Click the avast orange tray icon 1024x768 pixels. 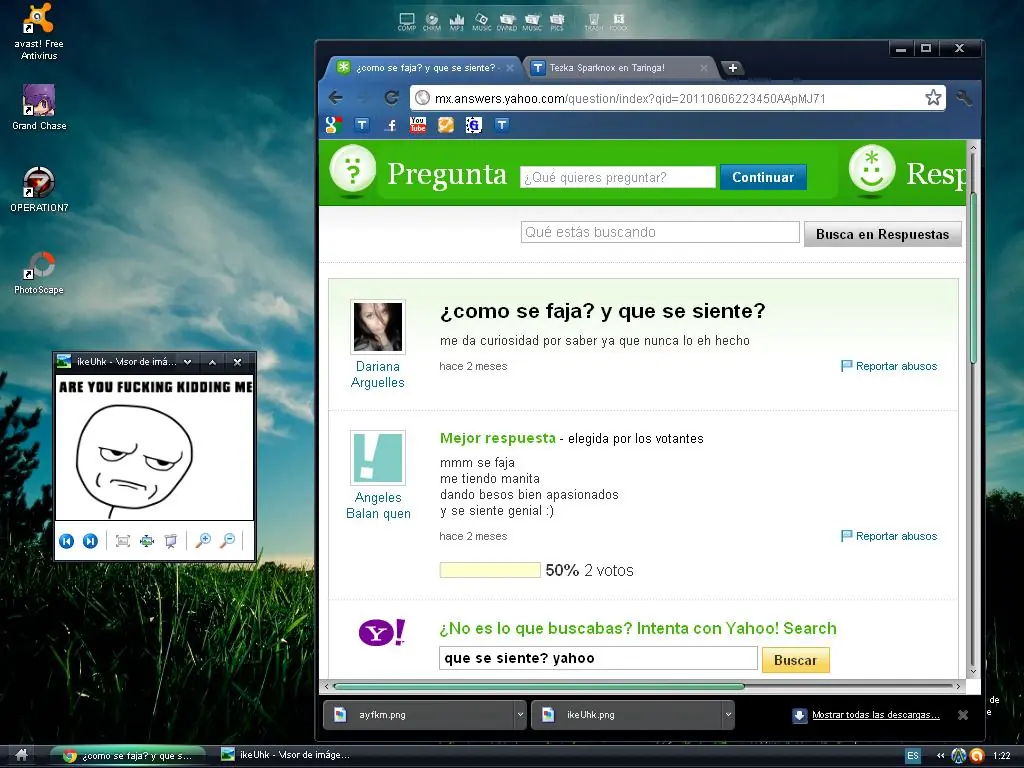click(977, 756)
